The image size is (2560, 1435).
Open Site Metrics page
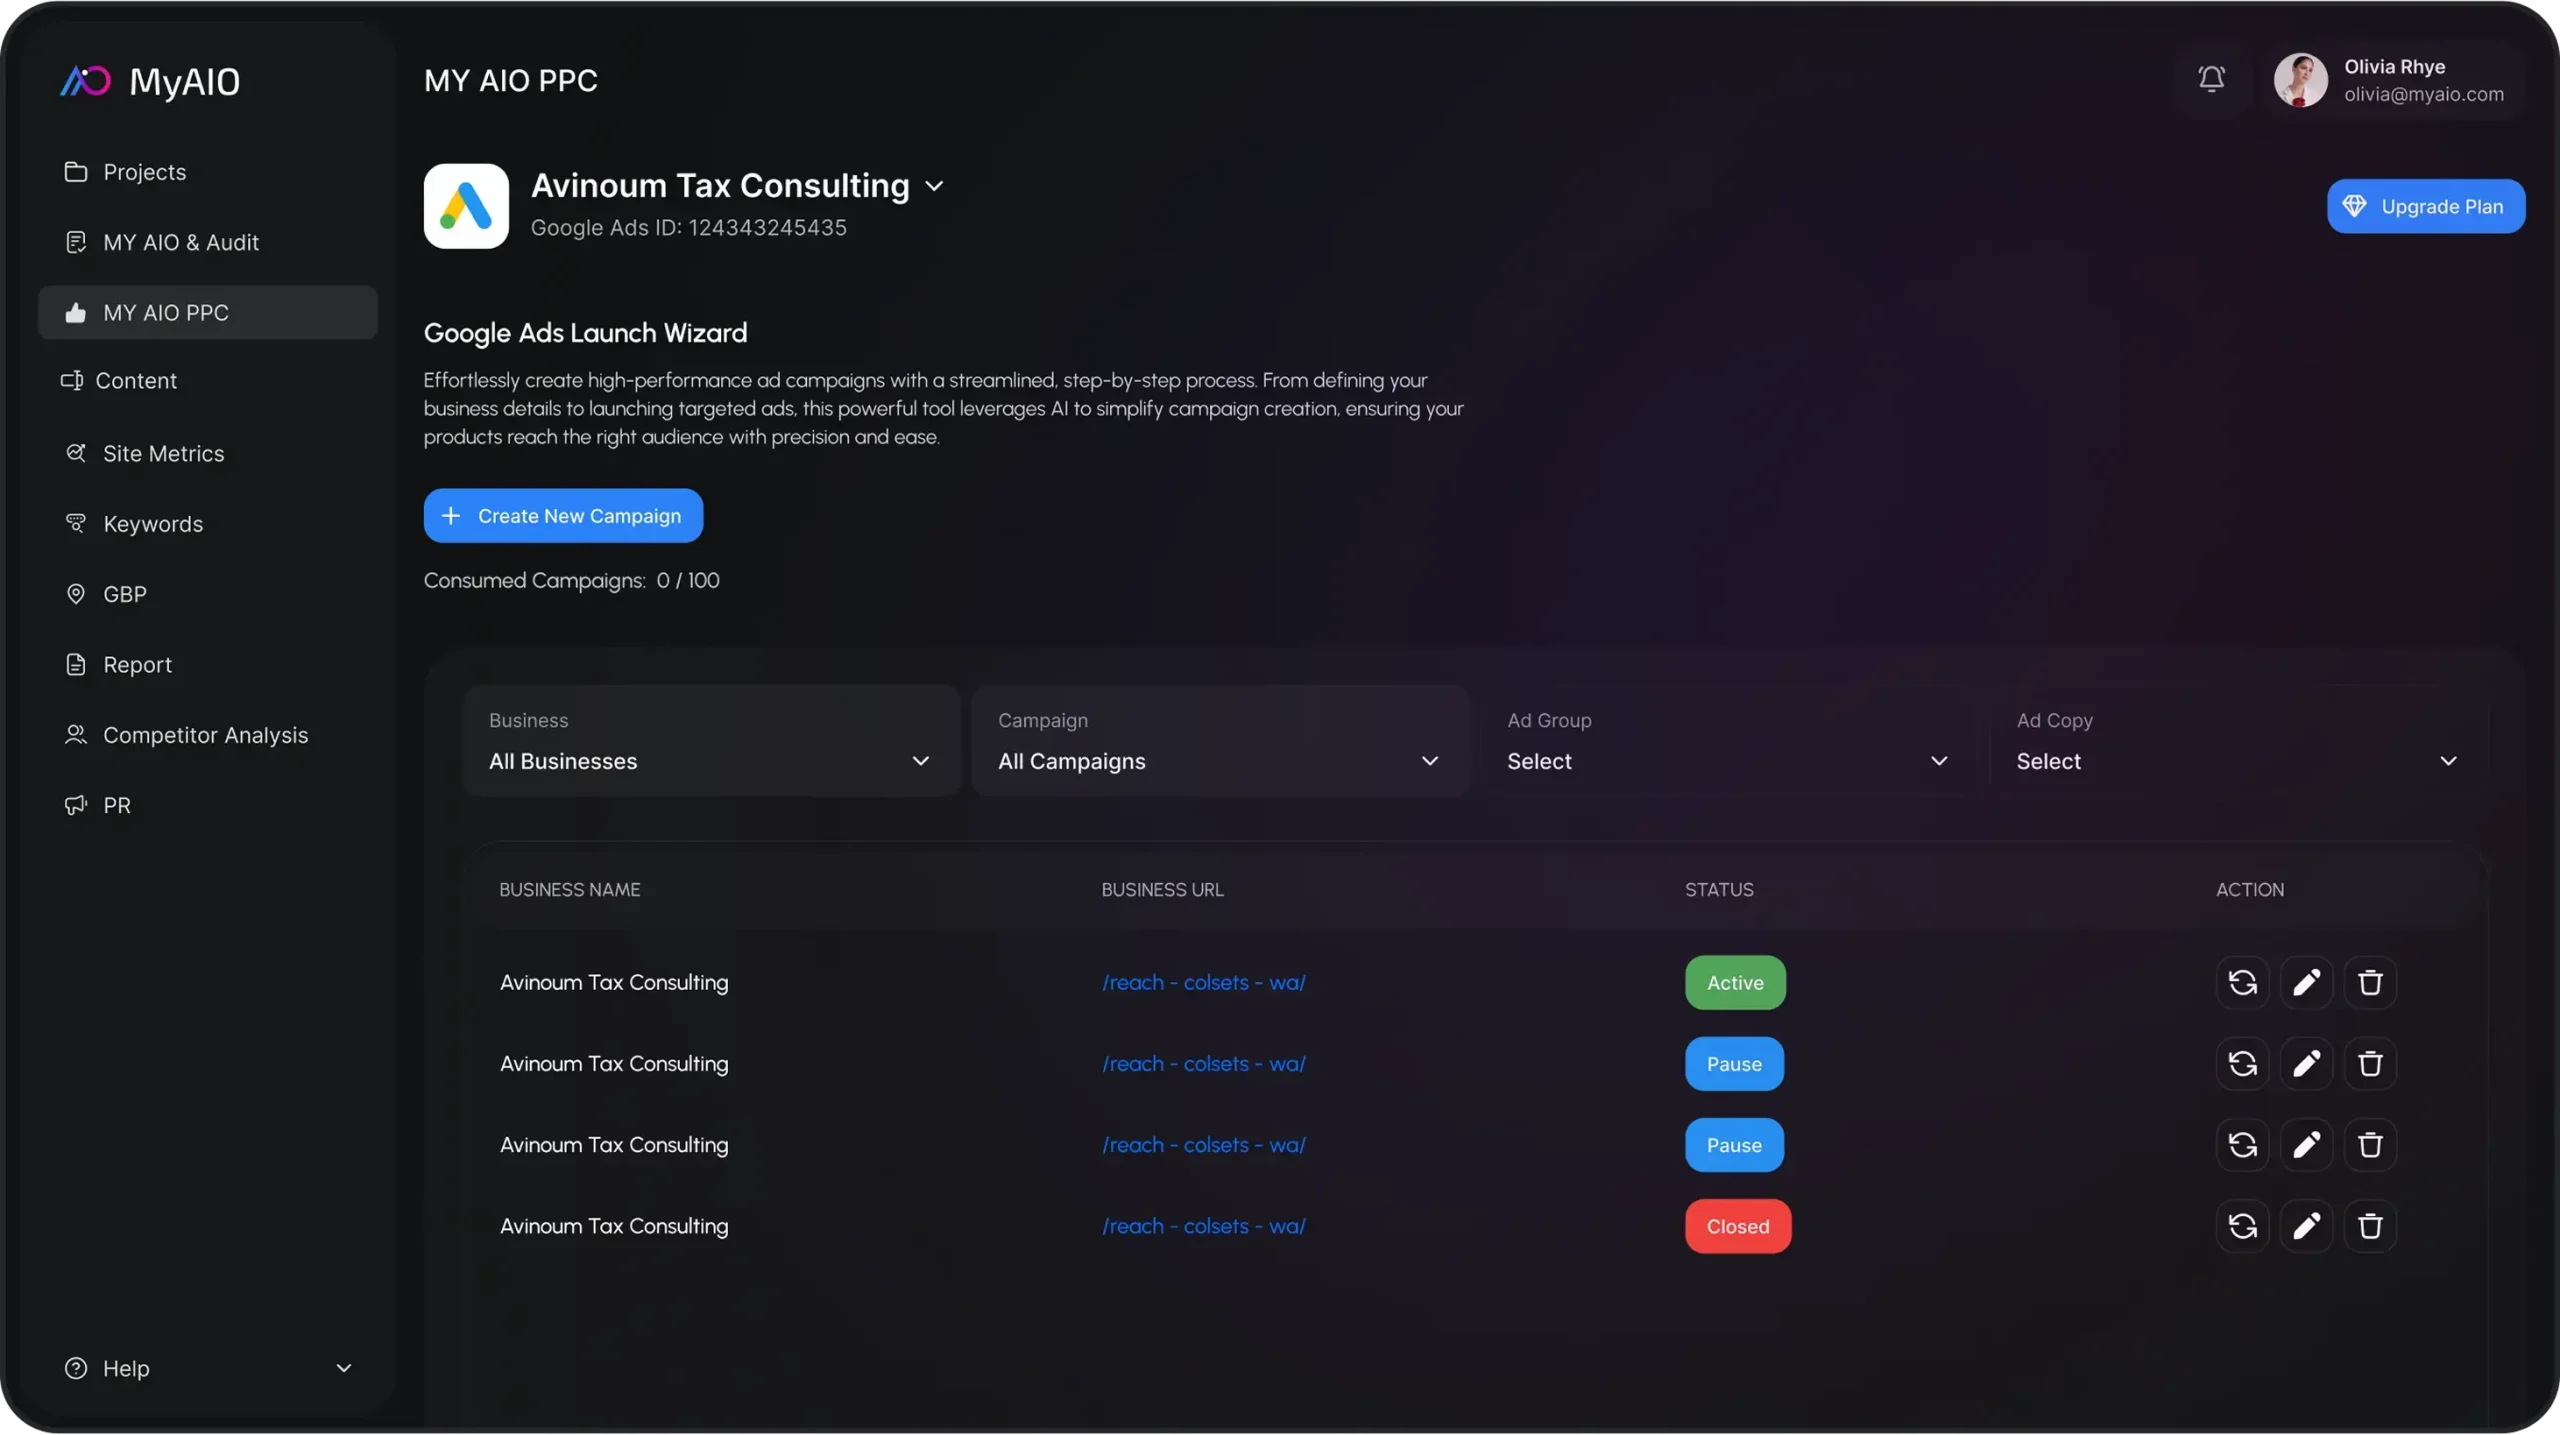click(208, 453)
